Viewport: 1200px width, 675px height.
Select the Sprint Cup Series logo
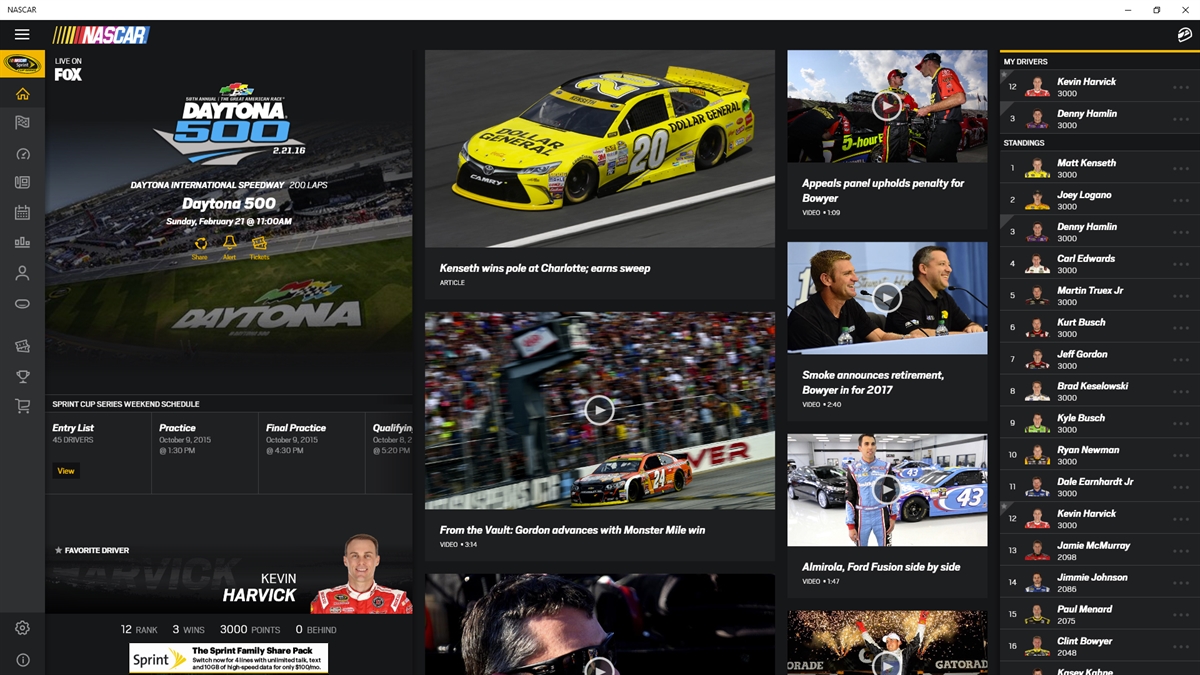(22, 63)
